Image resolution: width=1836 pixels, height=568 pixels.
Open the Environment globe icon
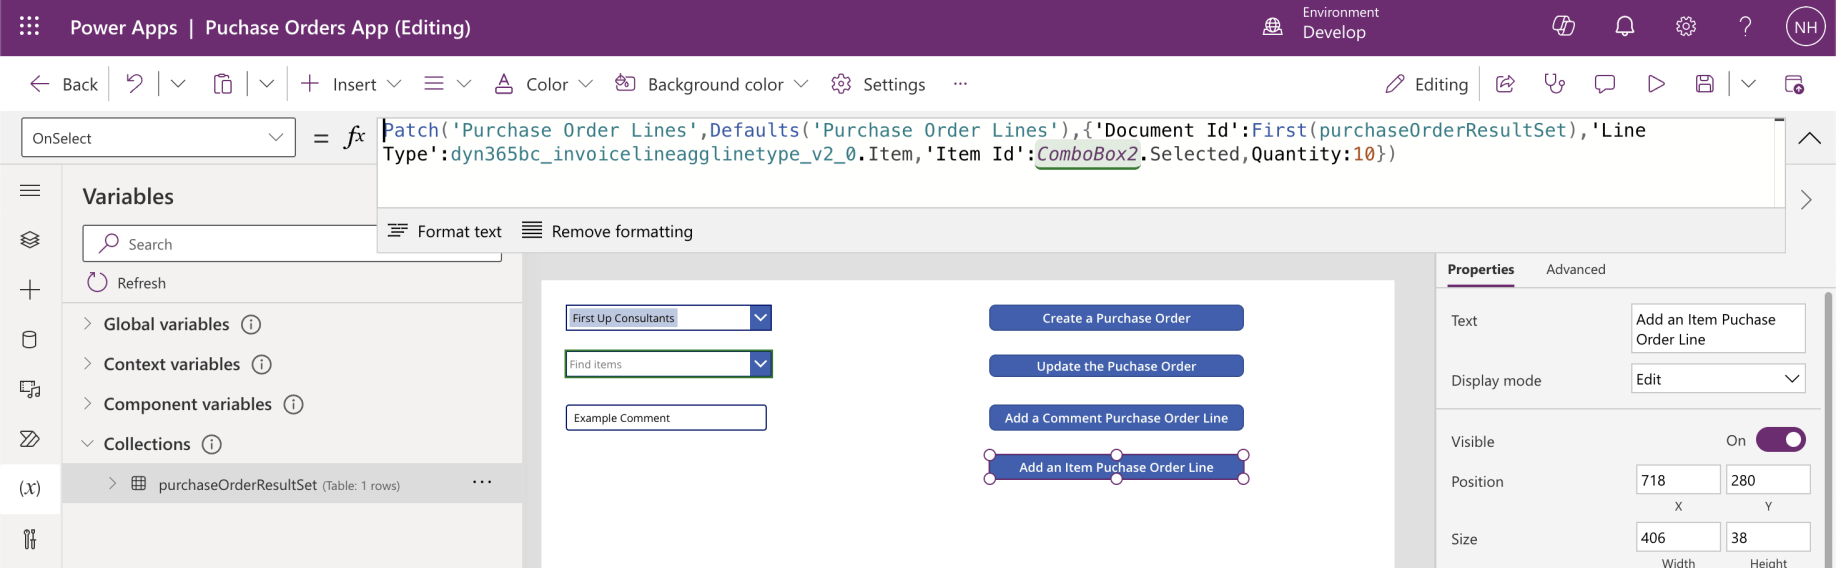click(1273, 27)
